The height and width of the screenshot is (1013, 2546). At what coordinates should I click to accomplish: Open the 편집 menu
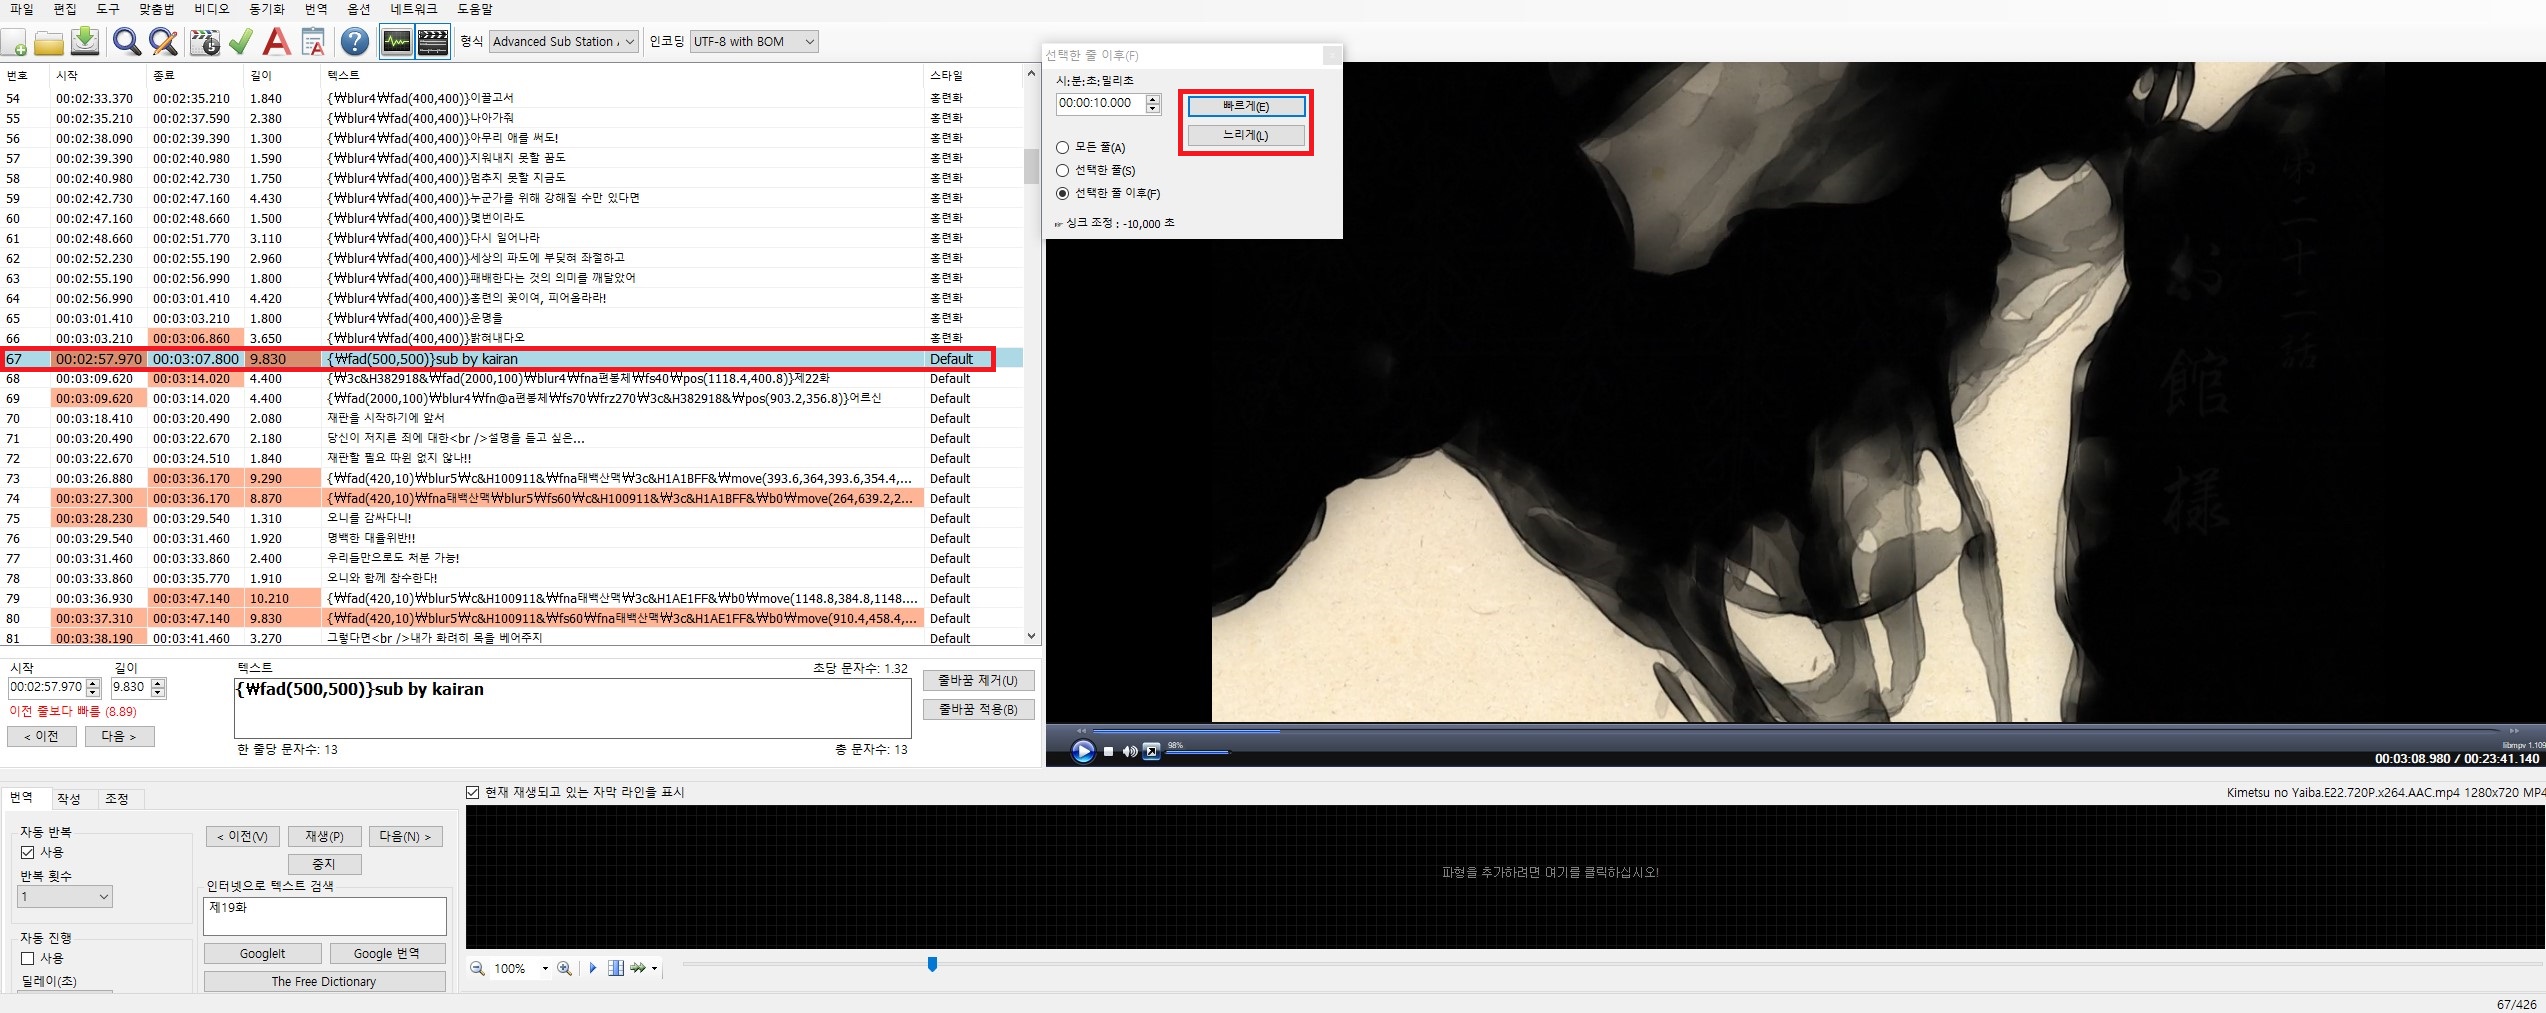point(64,9)
